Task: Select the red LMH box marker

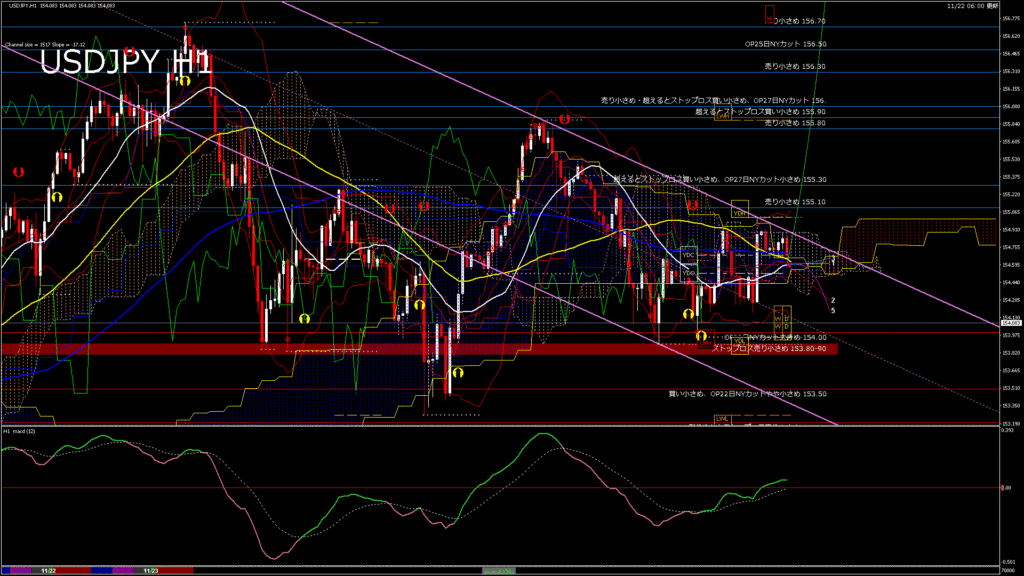Action: [705, 340]
